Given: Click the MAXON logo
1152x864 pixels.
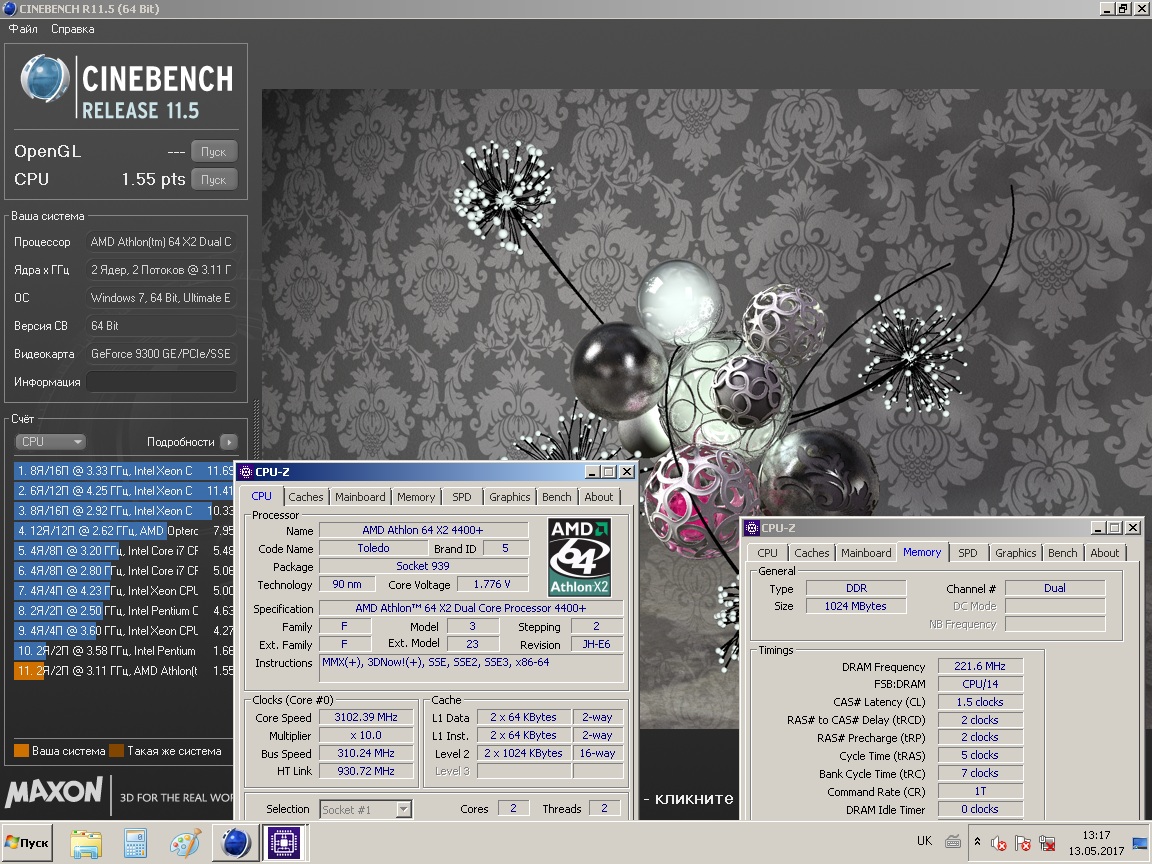Looking at the screenshot, I should pos(54,791).
